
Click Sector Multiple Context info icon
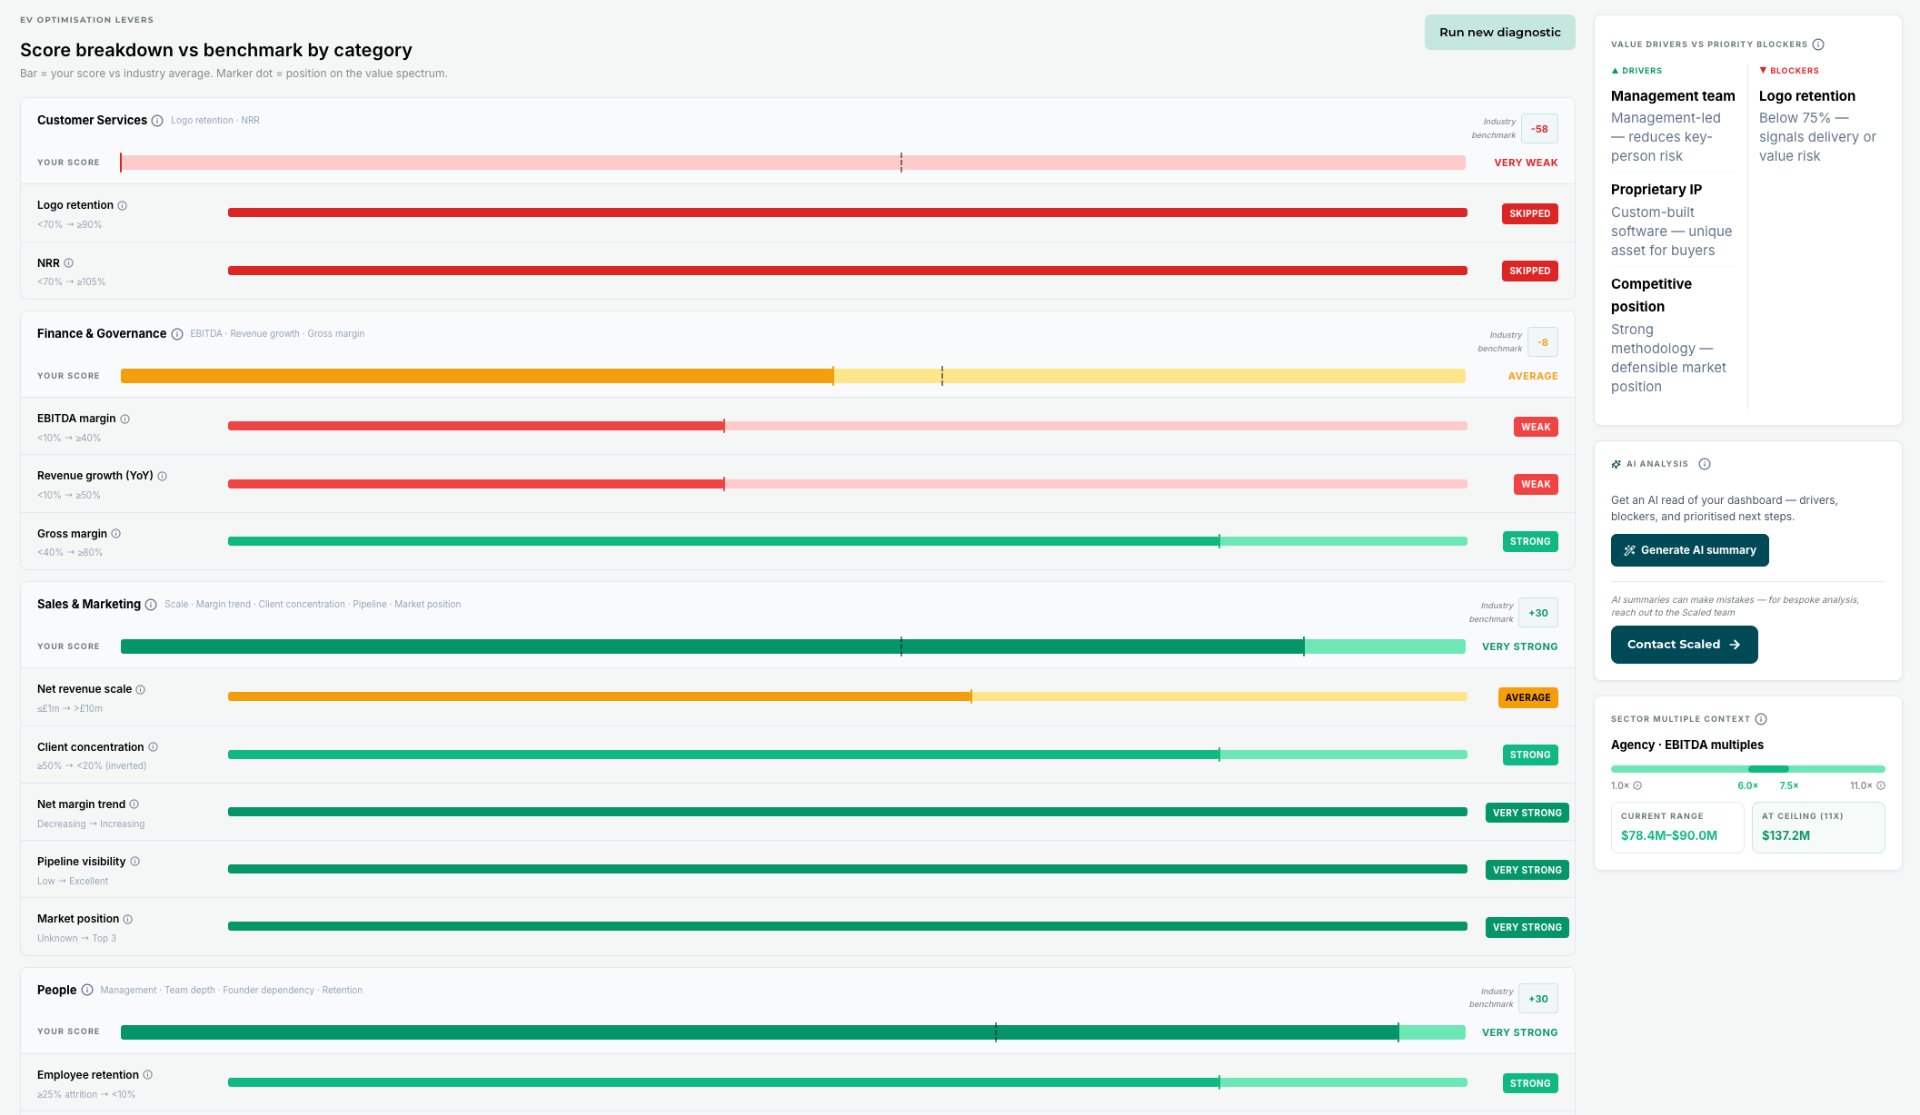pyautogui.click(x=1761, y=719)
